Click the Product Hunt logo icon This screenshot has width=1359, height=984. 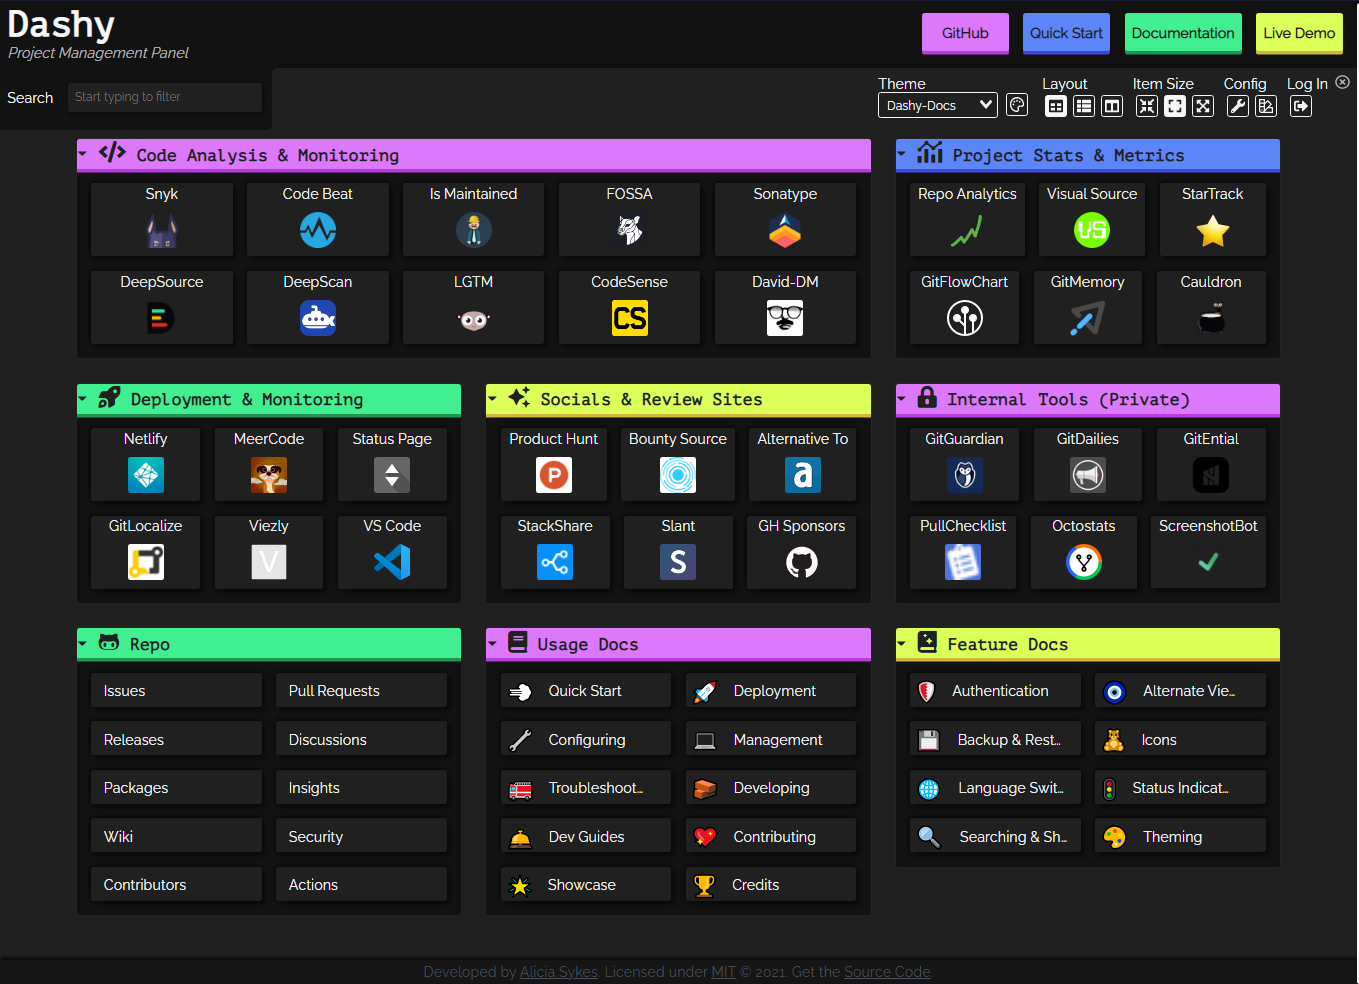[x=555, y=475]
